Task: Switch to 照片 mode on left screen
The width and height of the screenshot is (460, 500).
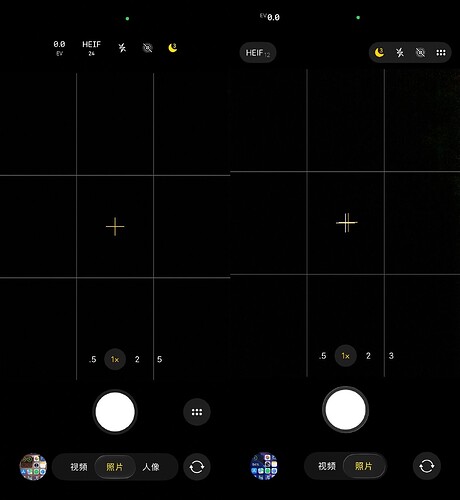Action: pyautogui.click(x=115, y=467)
